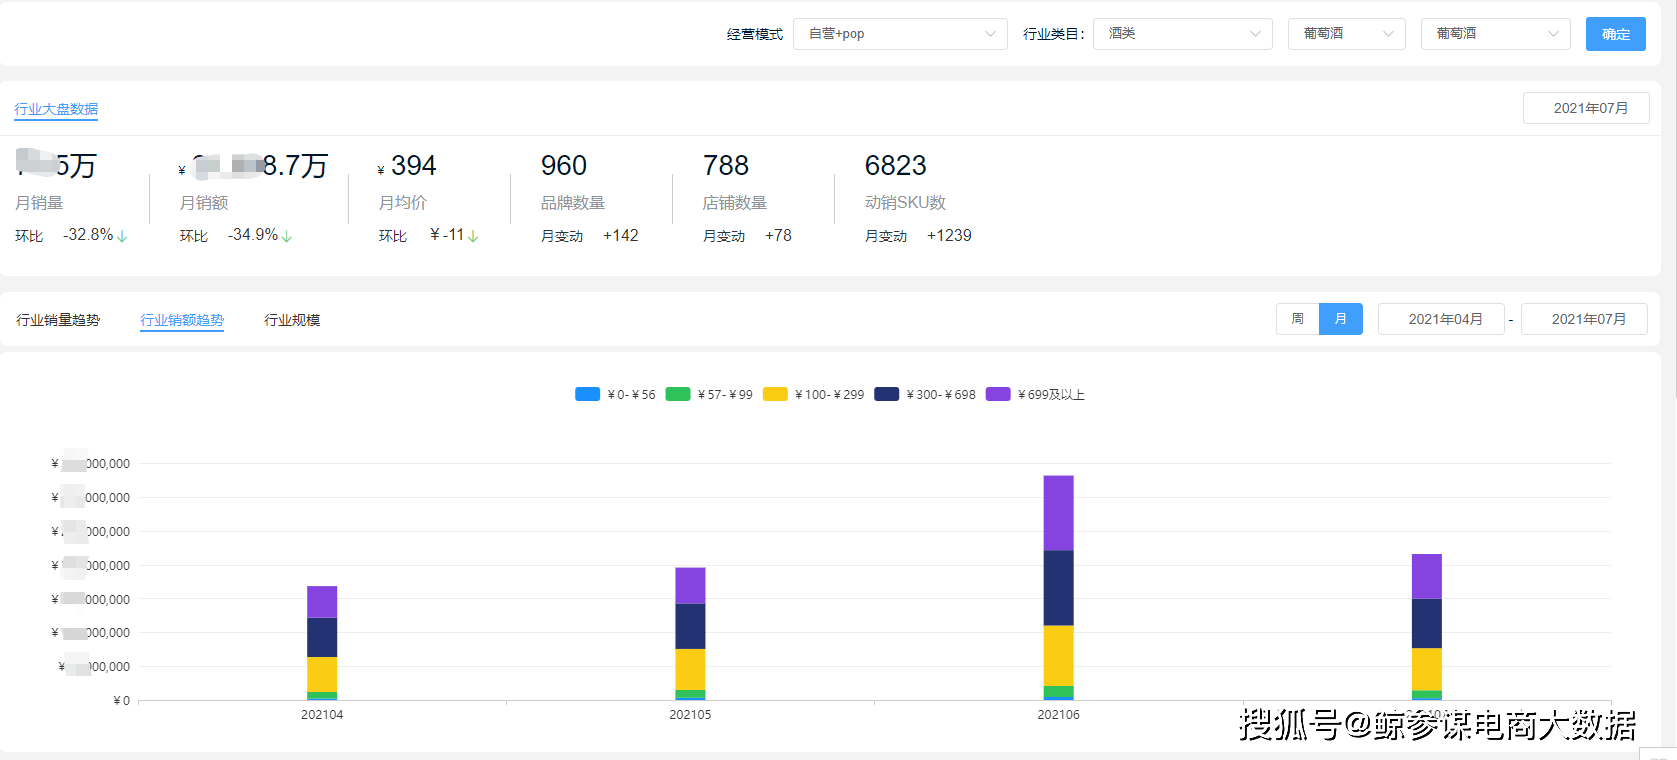Click the purple segment of the 202106 bar
This screenshot has width=1677, height=760.
(1058, 513)
